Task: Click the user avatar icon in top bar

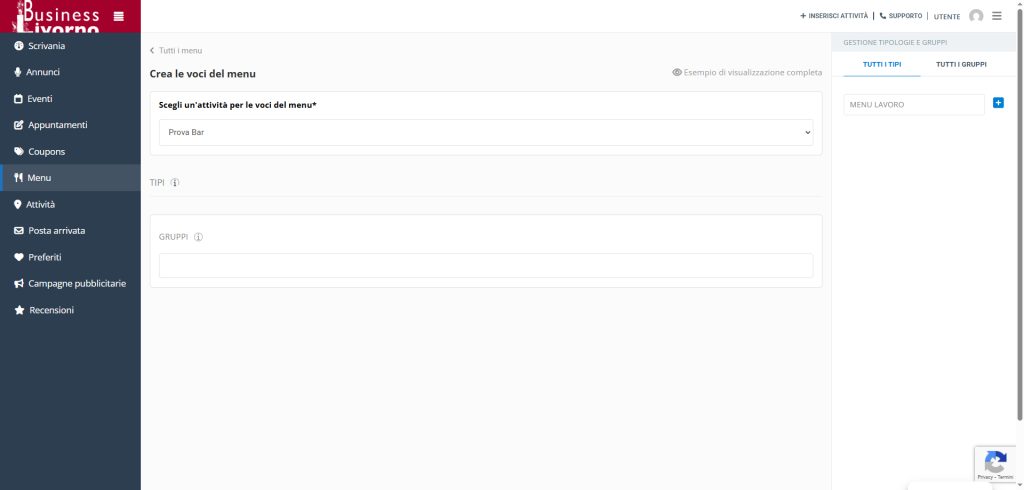Action: click(976, 16)
